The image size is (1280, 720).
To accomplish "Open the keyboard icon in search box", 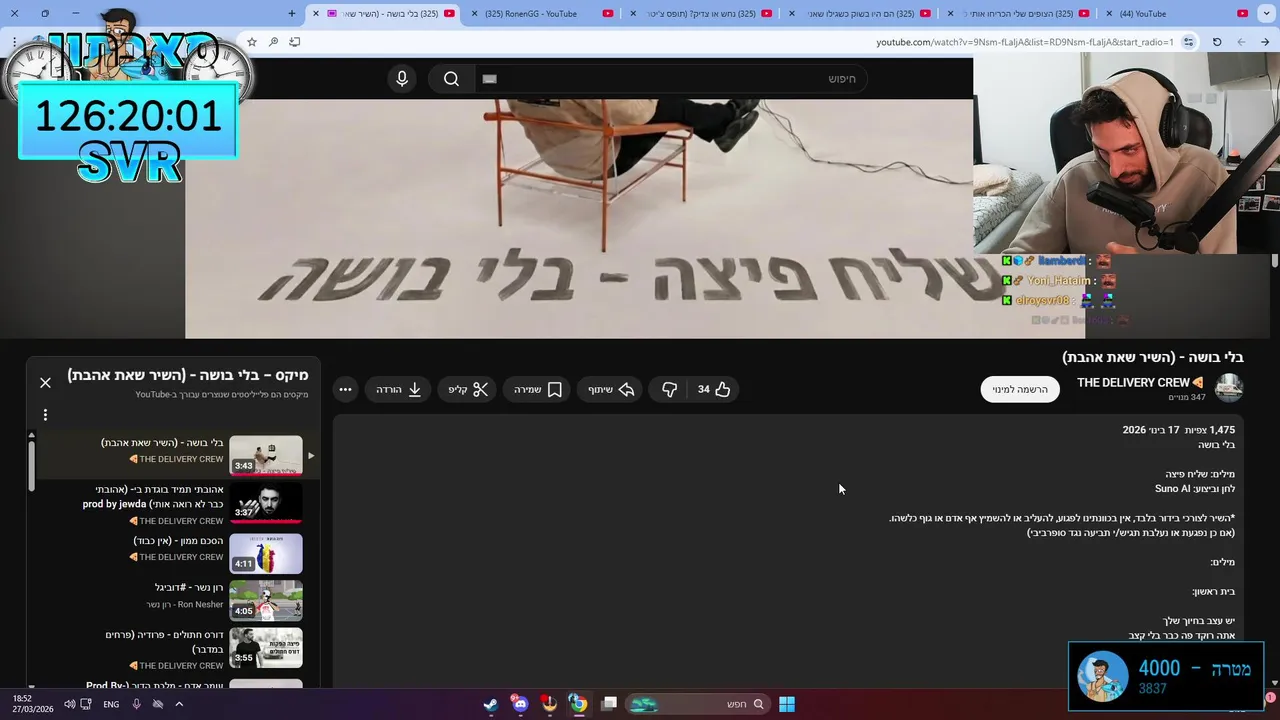I will coord(489,79).
